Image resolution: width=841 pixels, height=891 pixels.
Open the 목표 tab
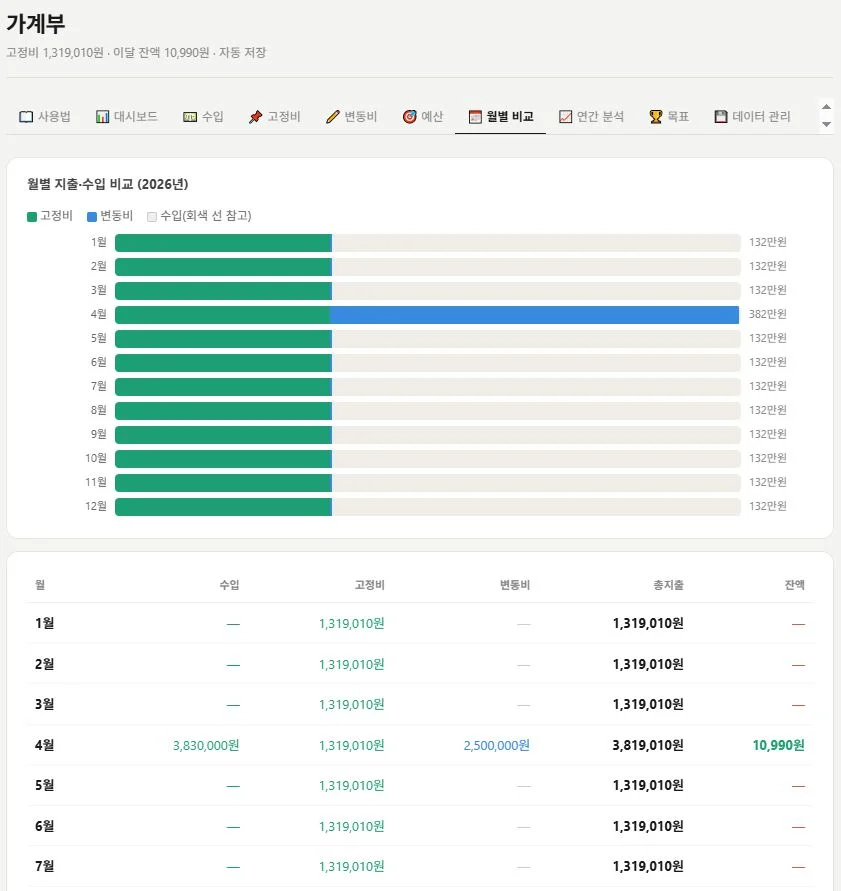[669, 116]
